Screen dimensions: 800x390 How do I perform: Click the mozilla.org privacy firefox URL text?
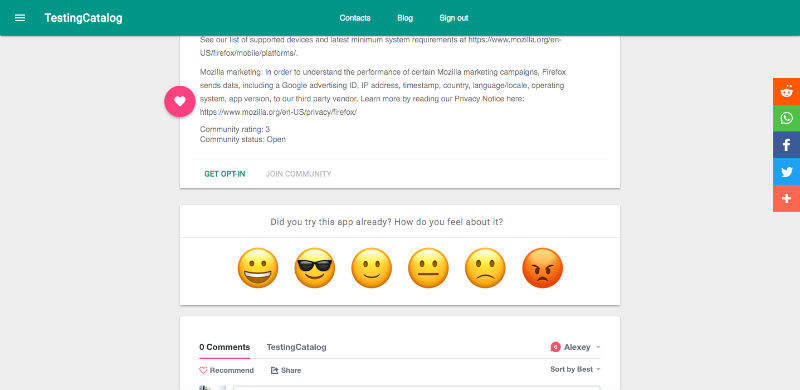click(x=278, y=112)
